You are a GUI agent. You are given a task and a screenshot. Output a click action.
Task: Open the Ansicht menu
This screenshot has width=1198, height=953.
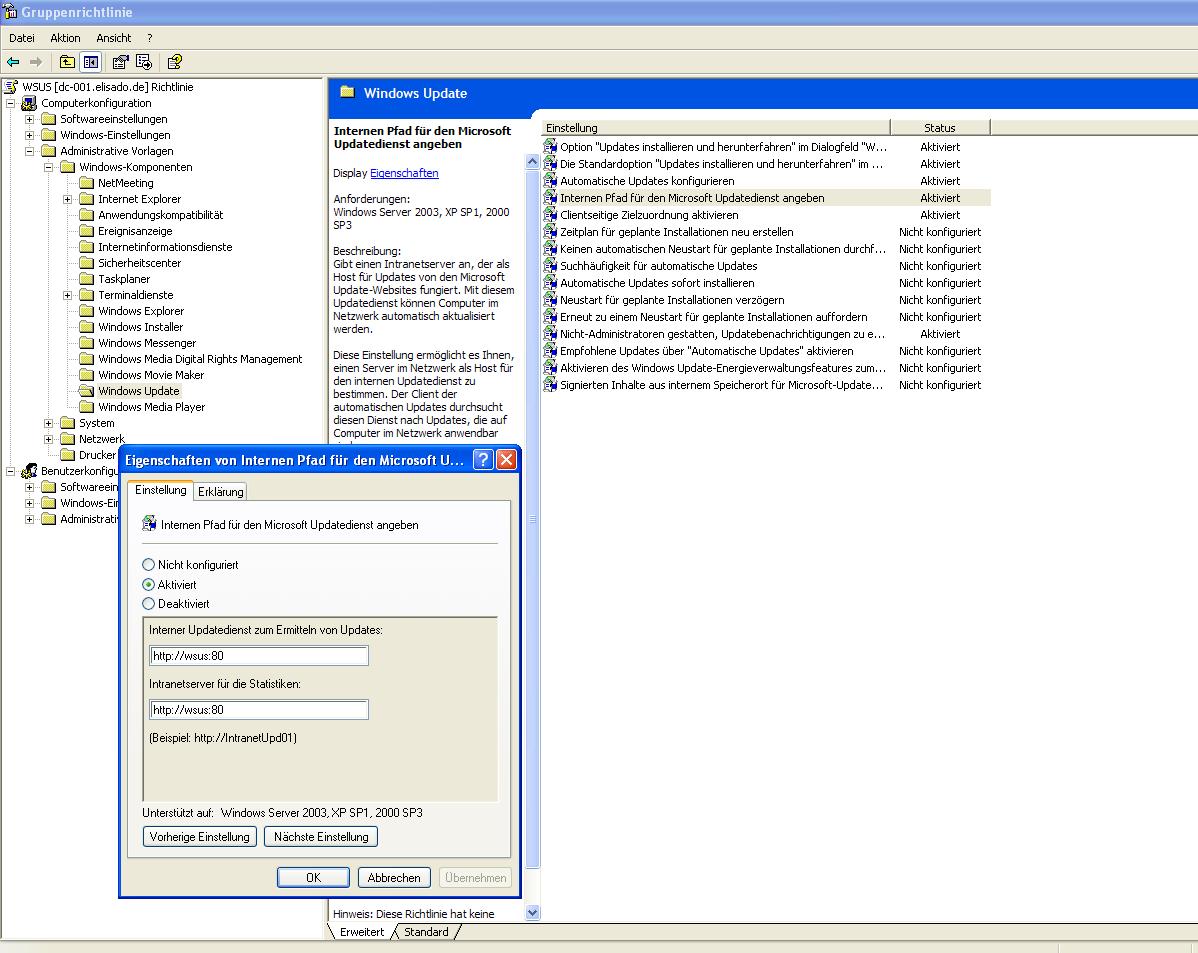(x=114, y=37)
